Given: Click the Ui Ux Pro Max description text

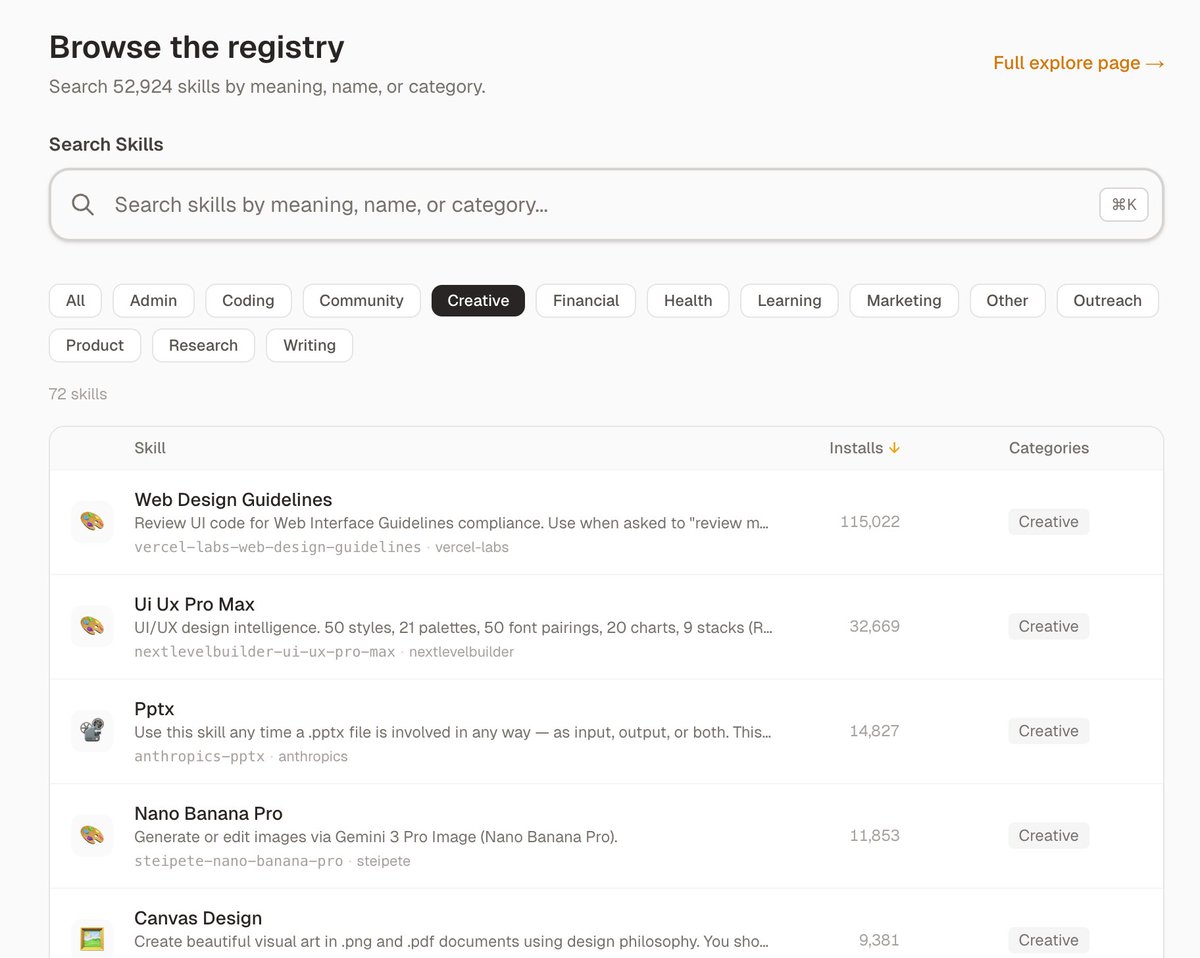Looking at the screenshot, I should coord(453,628).
